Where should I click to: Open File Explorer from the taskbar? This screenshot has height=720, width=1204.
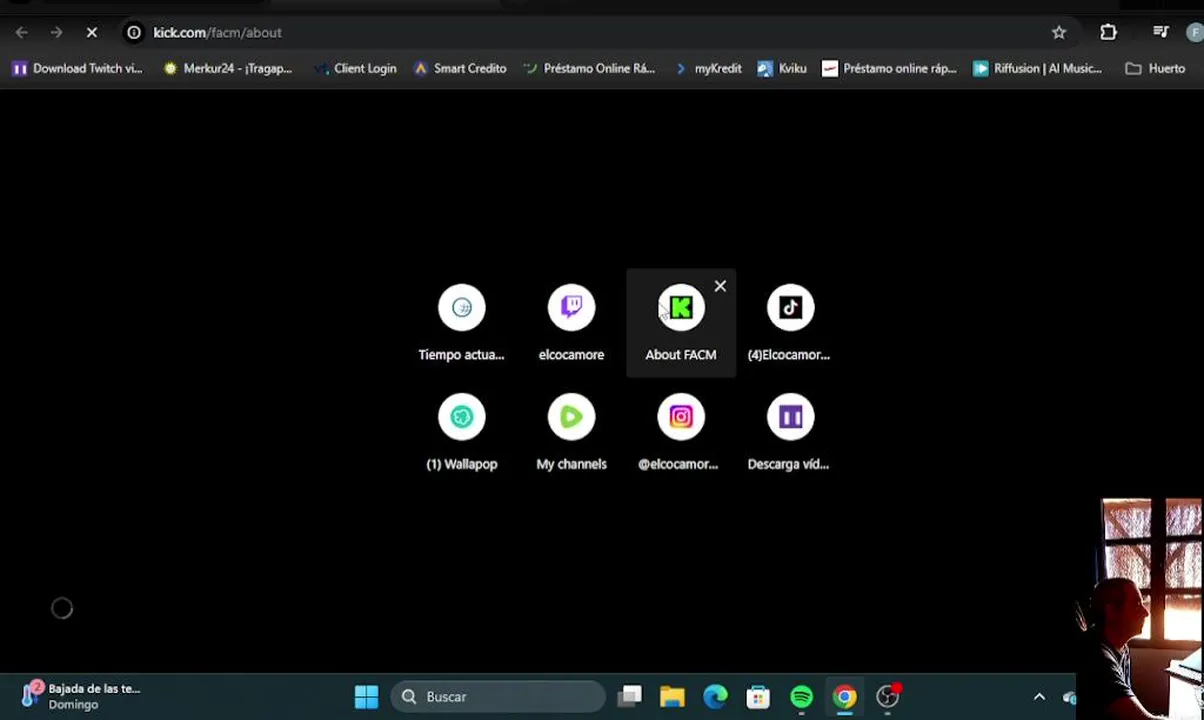click(672, 697)
